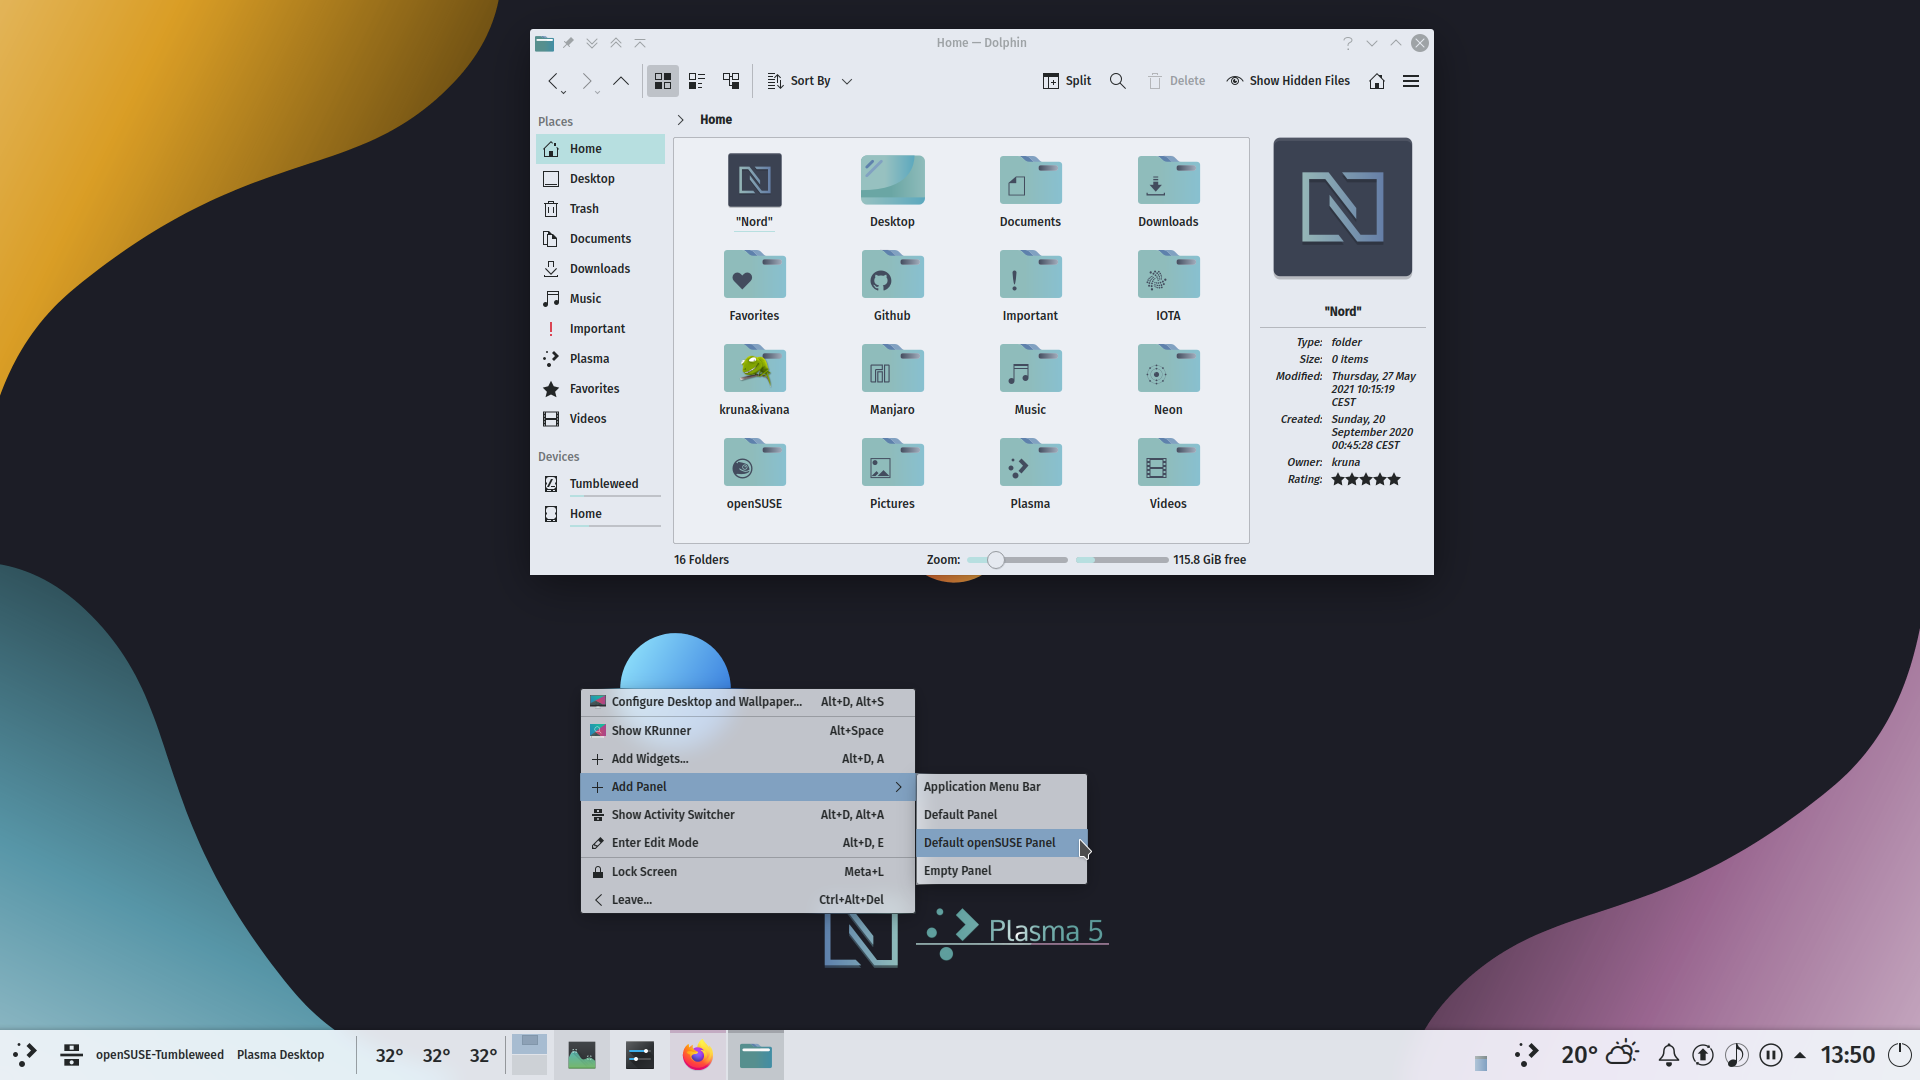Select the Favorites heart folder
1920x1080 pixels.
pos(754,286)
